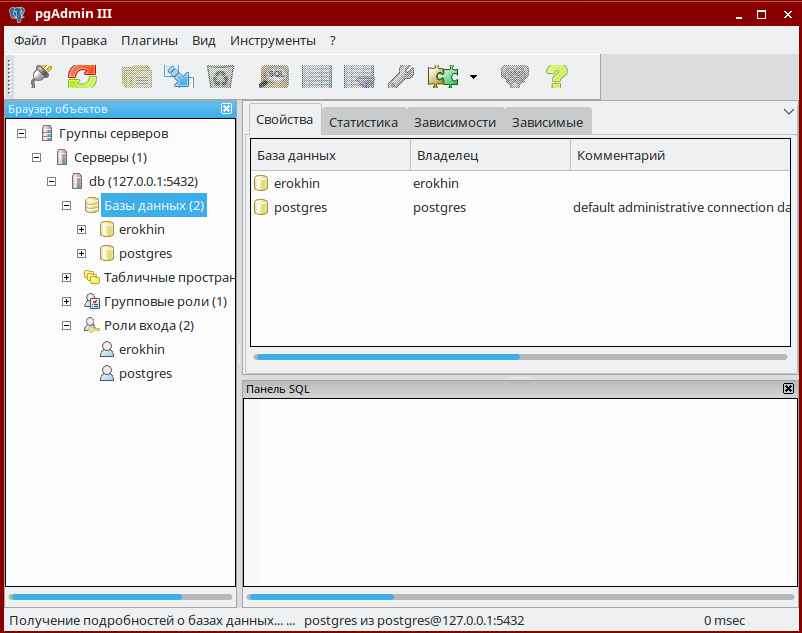
Task: Click the Server Groups tree icon
Action: (47, 133)
